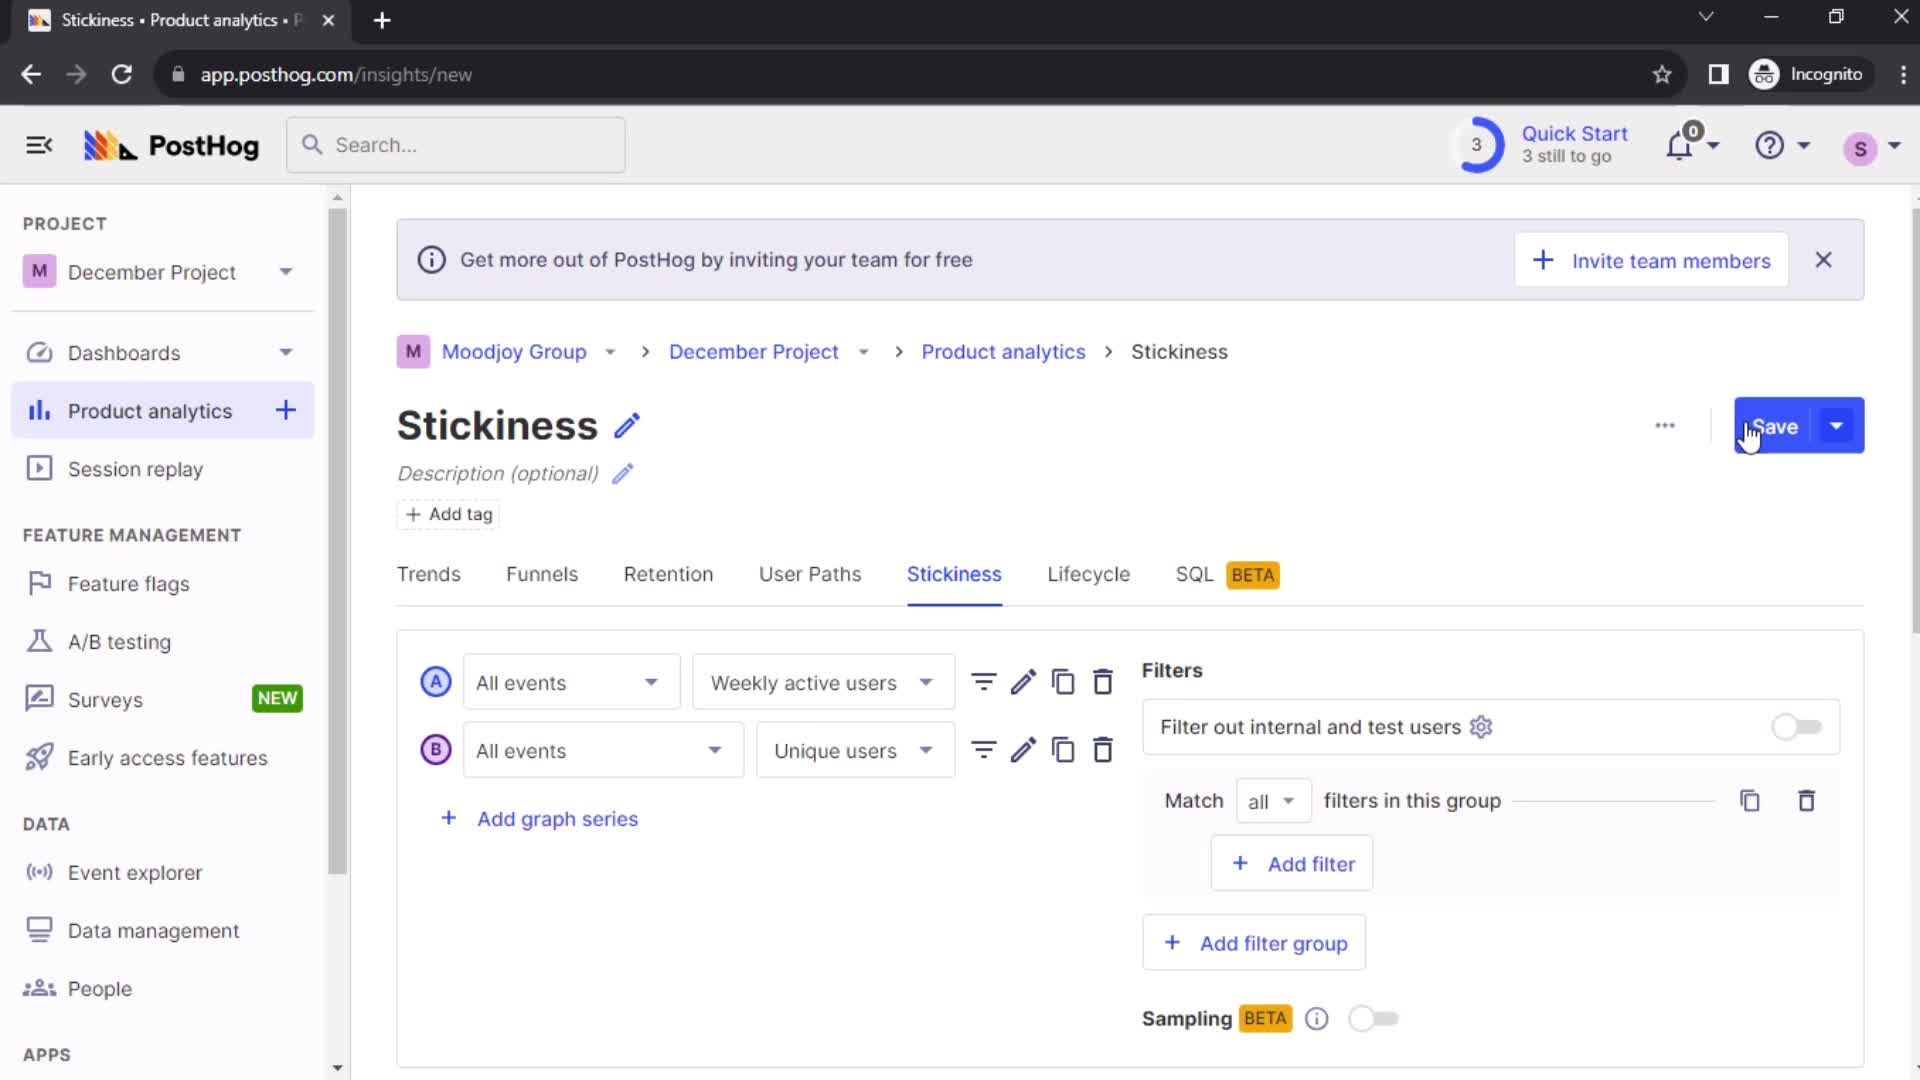Screen dimensions: 1920x1080
Task: Open filter icon for series A
Action: 984,682
